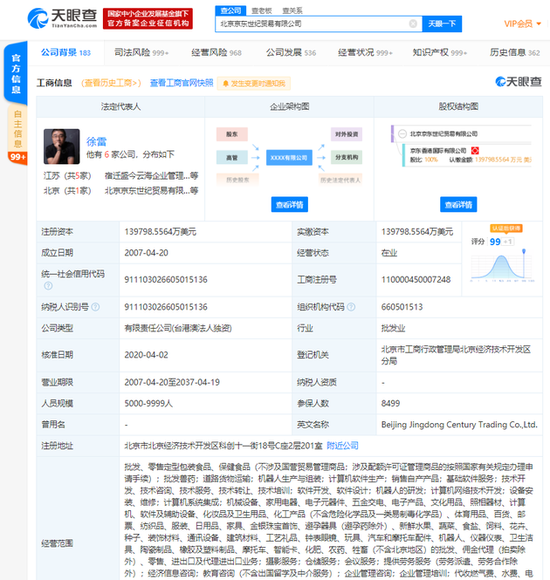Image resolution: width=550 pixels, height=580 pixels.
Task: Click the 附近公司 link after address
Action: click(343, 446)
